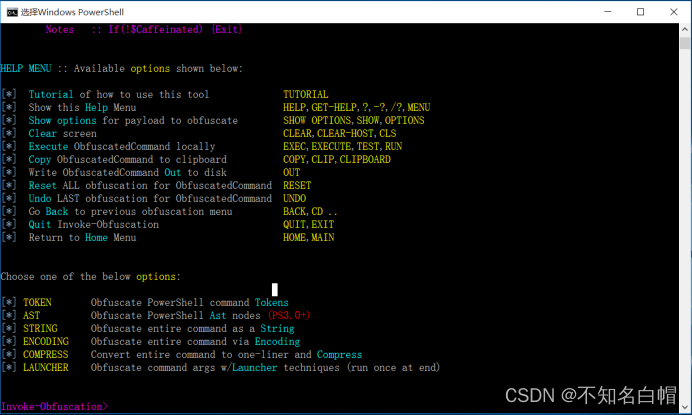Viewport: 692px width, 415px height.
Task: Click 'Convert entire command to one-liner and Compress'
Action: coord(226,355)
